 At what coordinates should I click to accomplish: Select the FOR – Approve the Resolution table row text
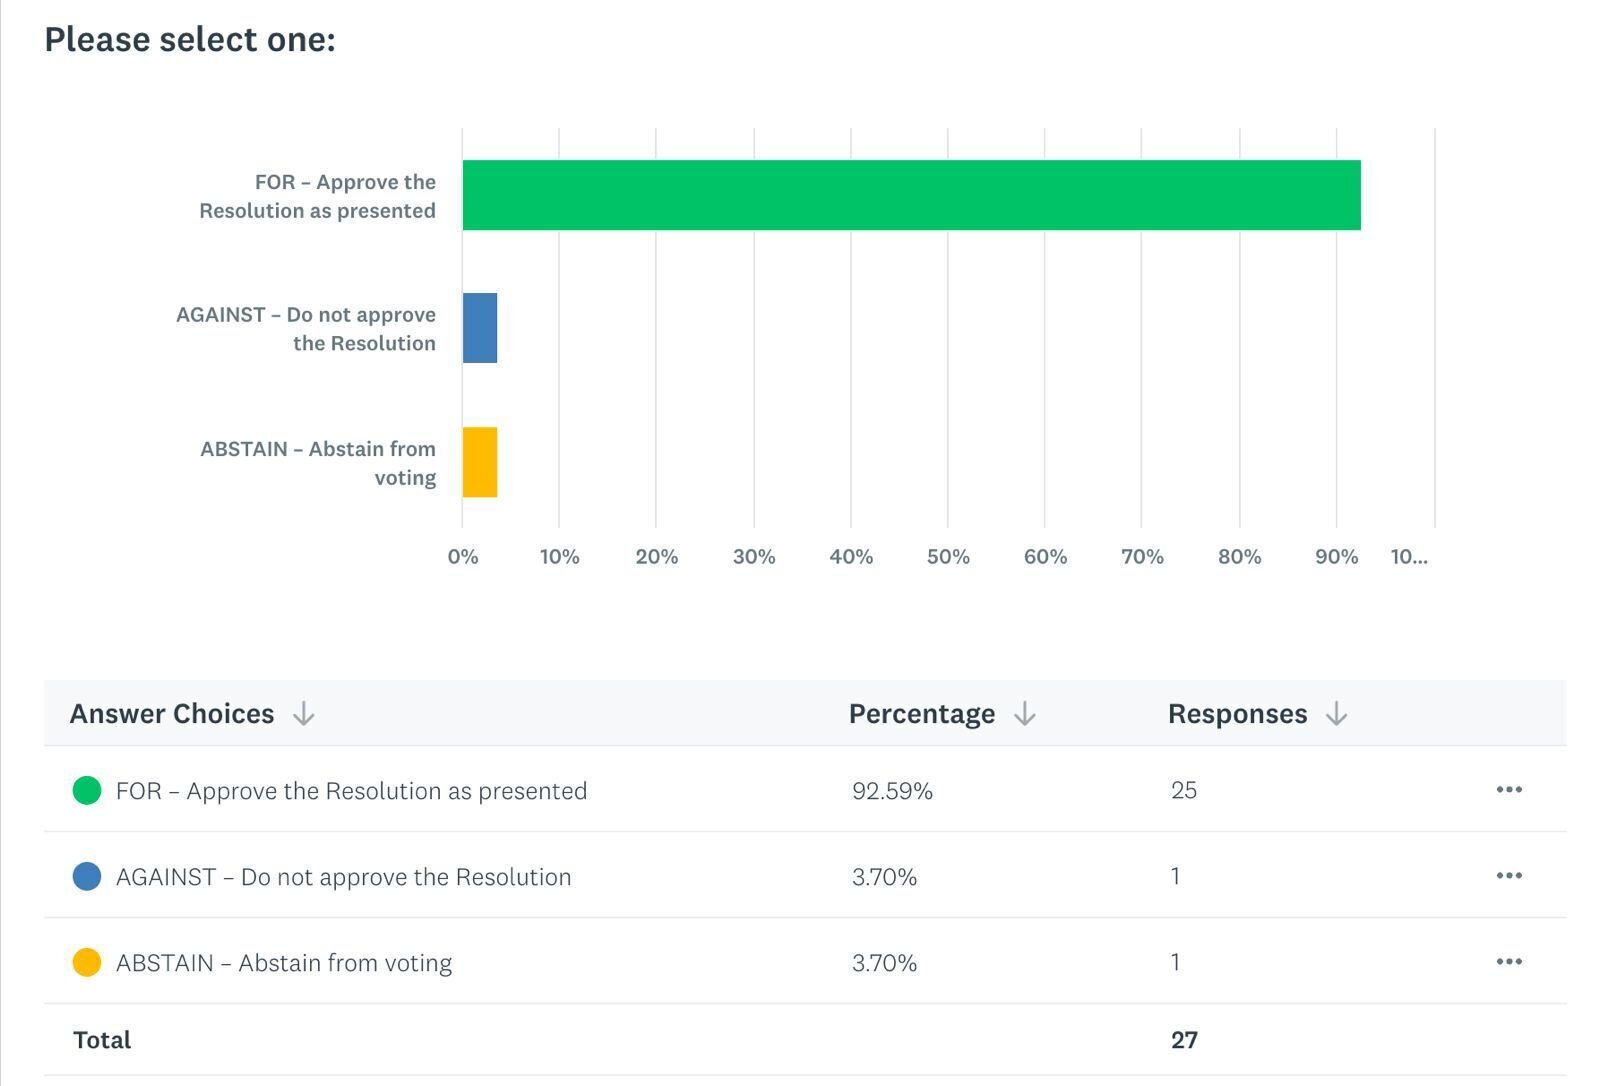[x=351, y=791]
